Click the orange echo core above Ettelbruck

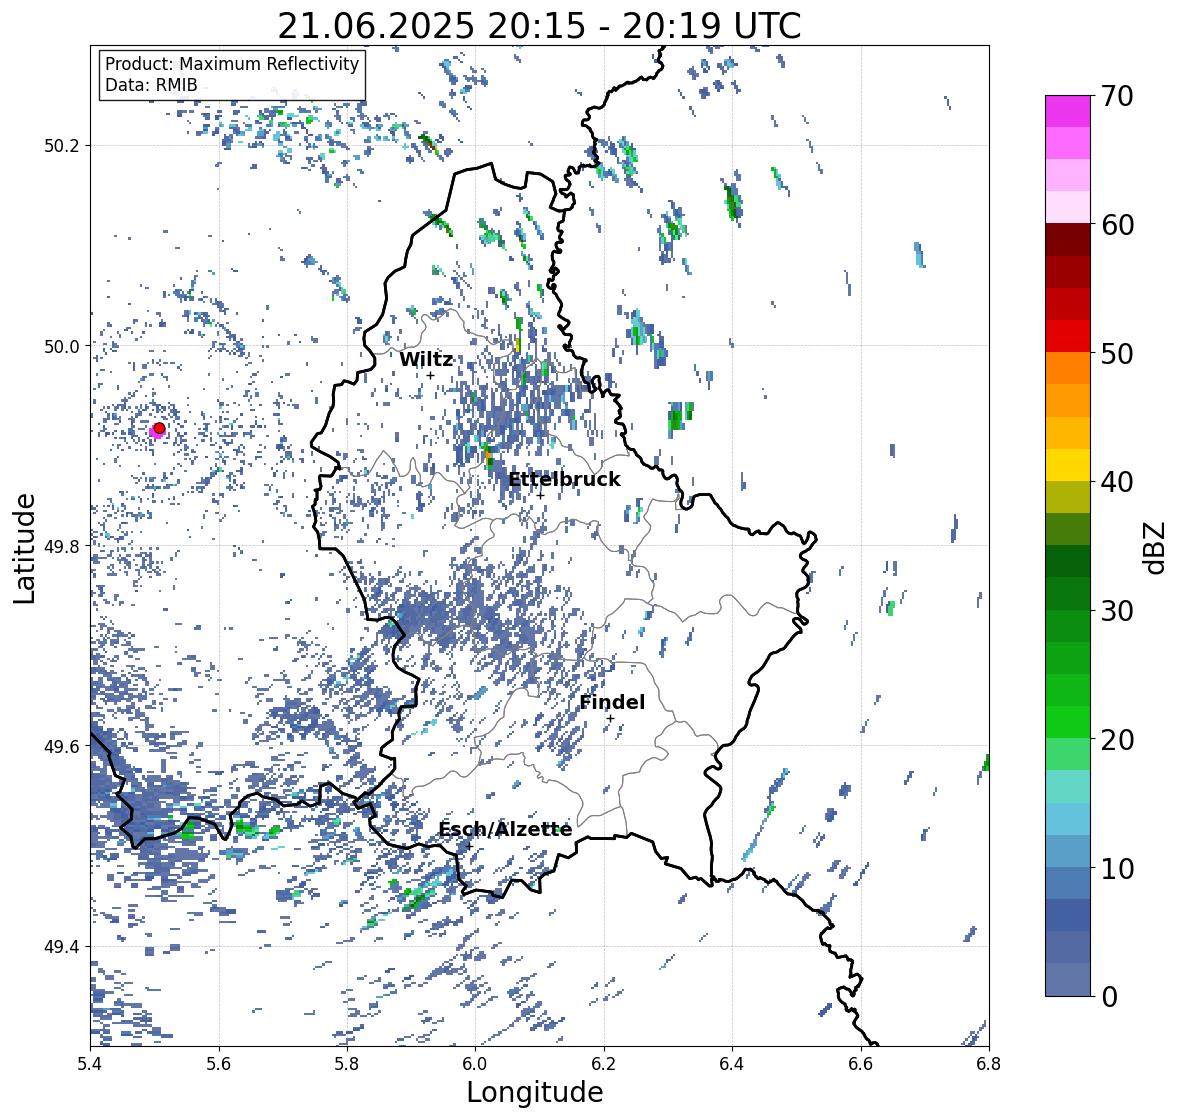click(x=487, y=455)
